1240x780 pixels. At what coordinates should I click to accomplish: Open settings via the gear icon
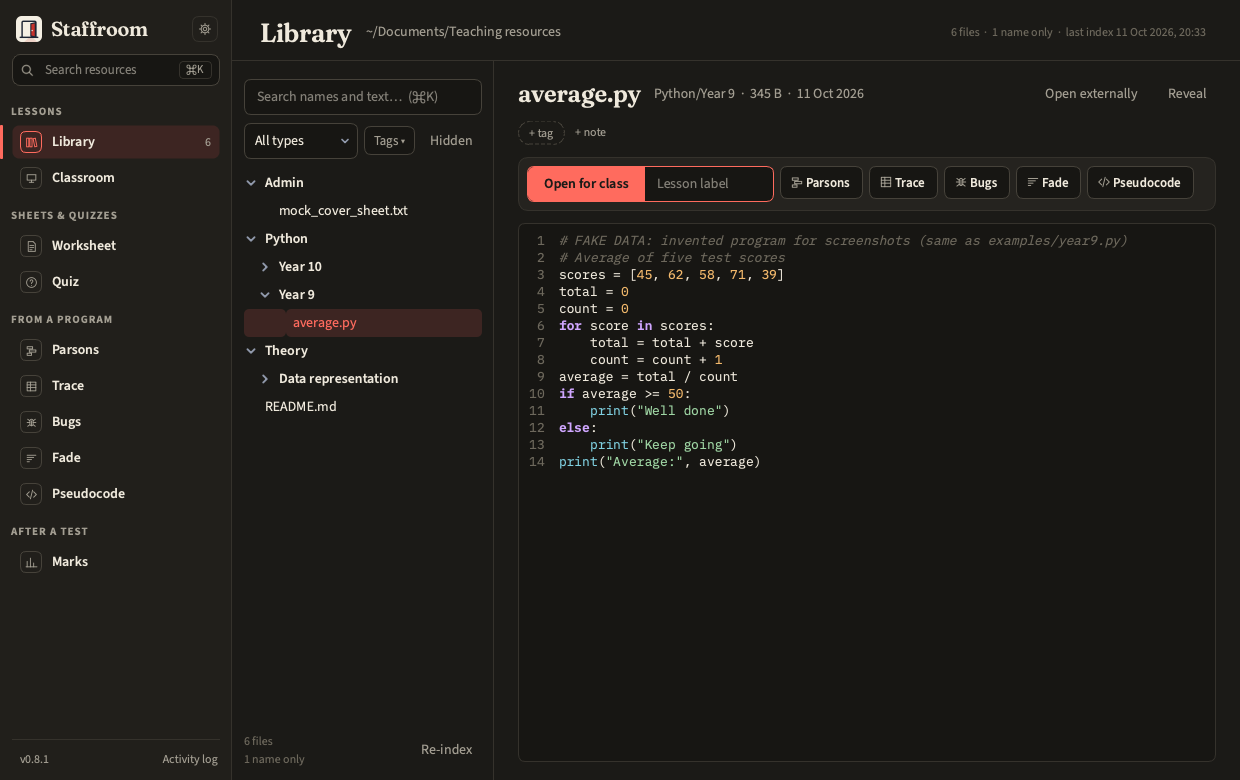tap(205, 29)
